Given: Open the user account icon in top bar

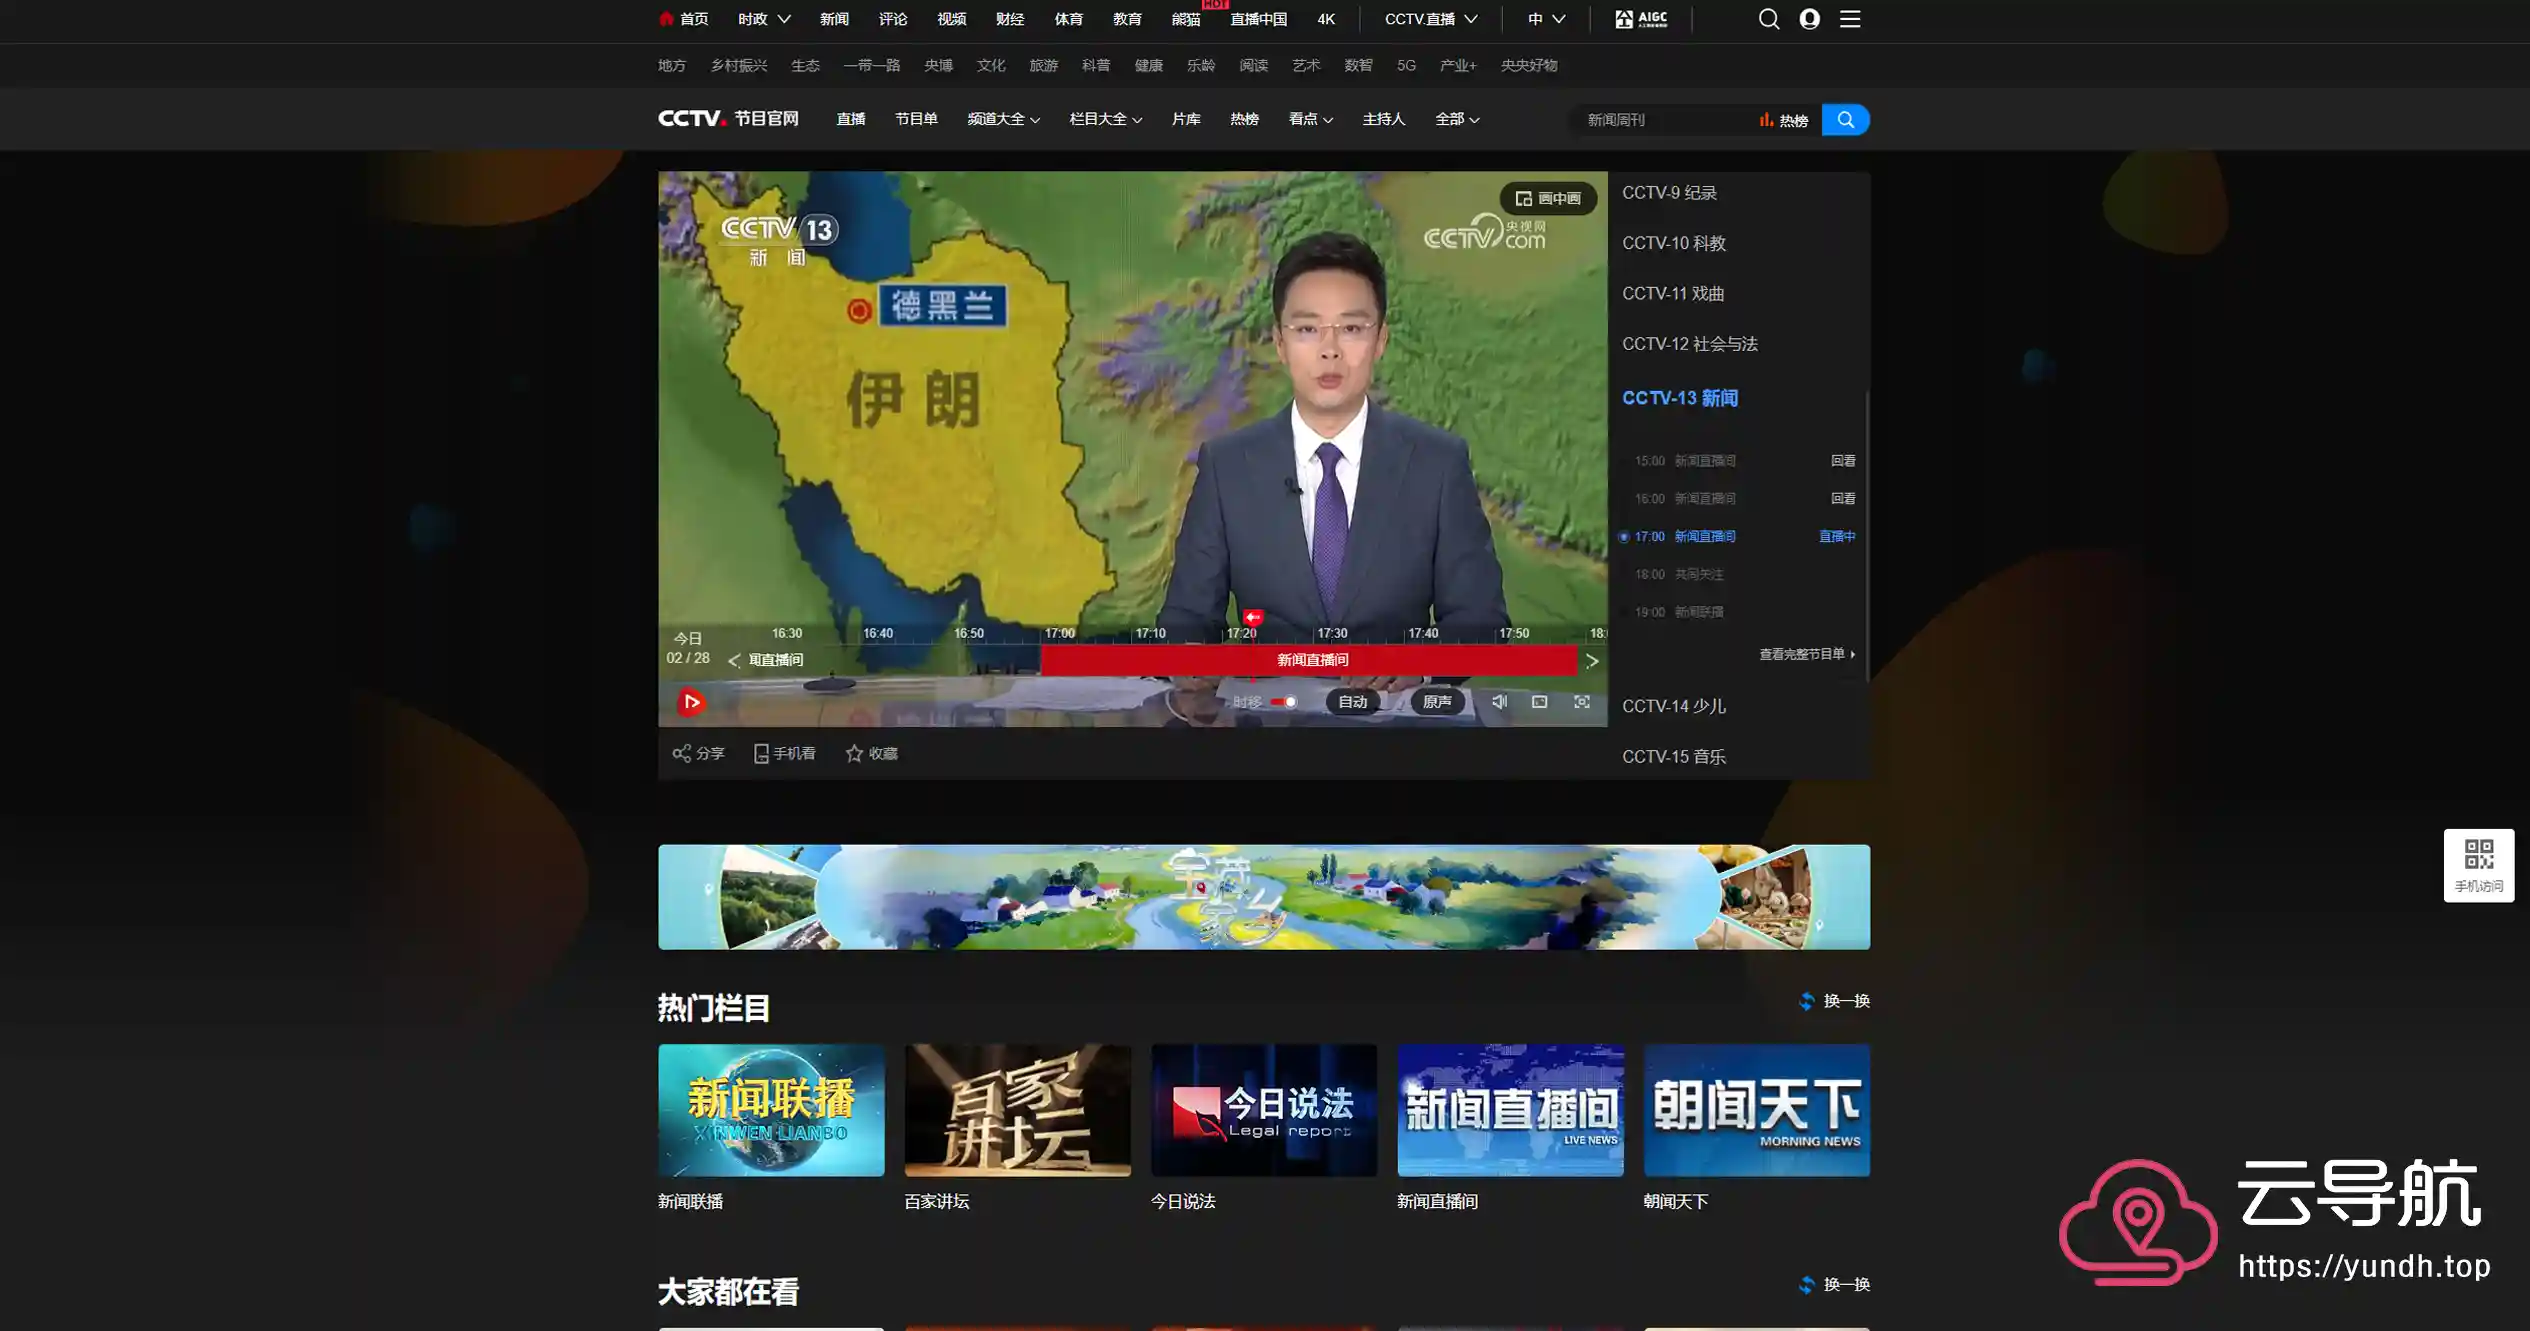Looking at the screenshot, I should 1809,19.
